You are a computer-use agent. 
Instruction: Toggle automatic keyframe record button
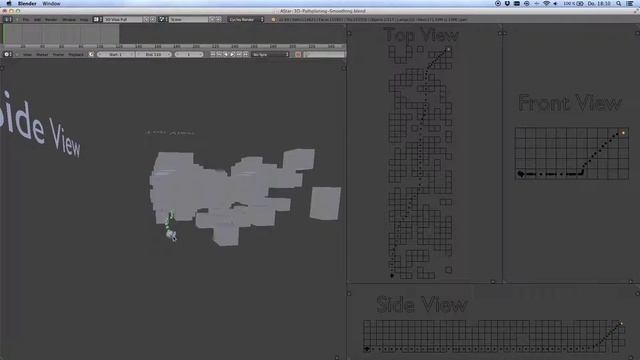click(x=298, y=54)
